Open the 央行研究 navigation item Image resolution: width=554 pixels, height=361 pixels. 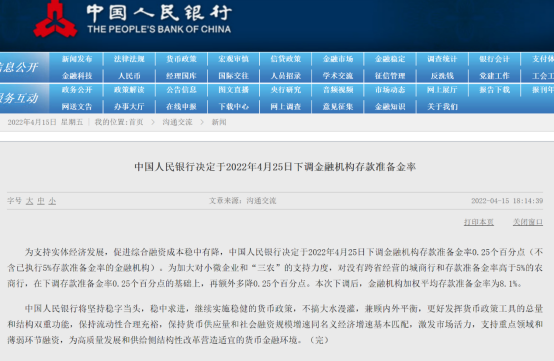pyautogui.click(x=285, y=90)
